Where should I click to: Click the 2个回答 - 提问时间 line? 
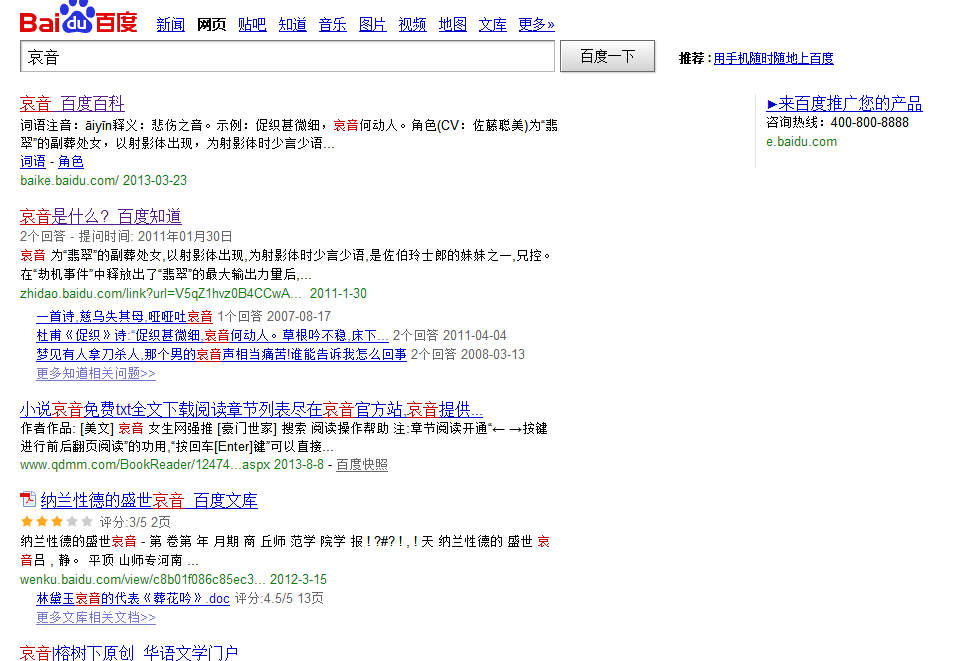coord(126,236)
